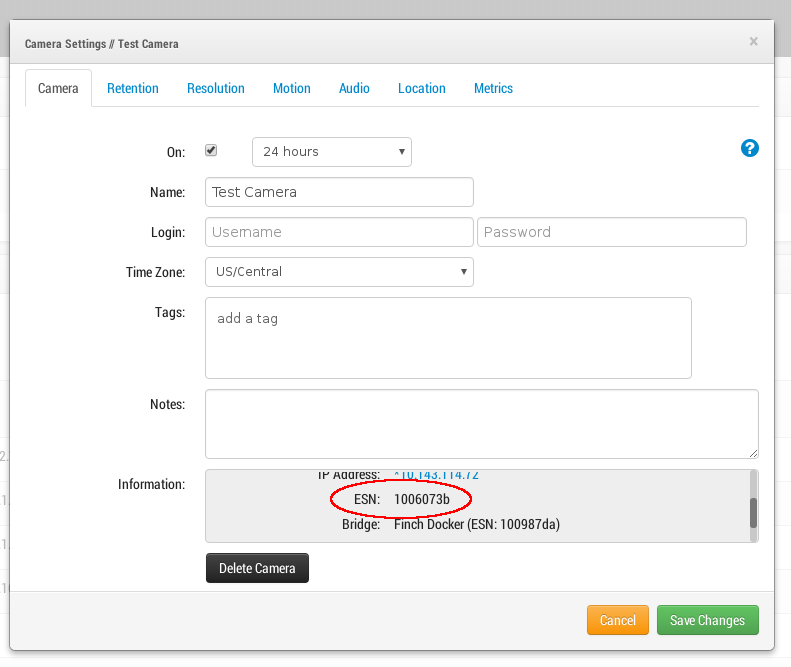Click the camera IP Address link
The width and height of the screenshot is (791, 667).
(436, 475)
